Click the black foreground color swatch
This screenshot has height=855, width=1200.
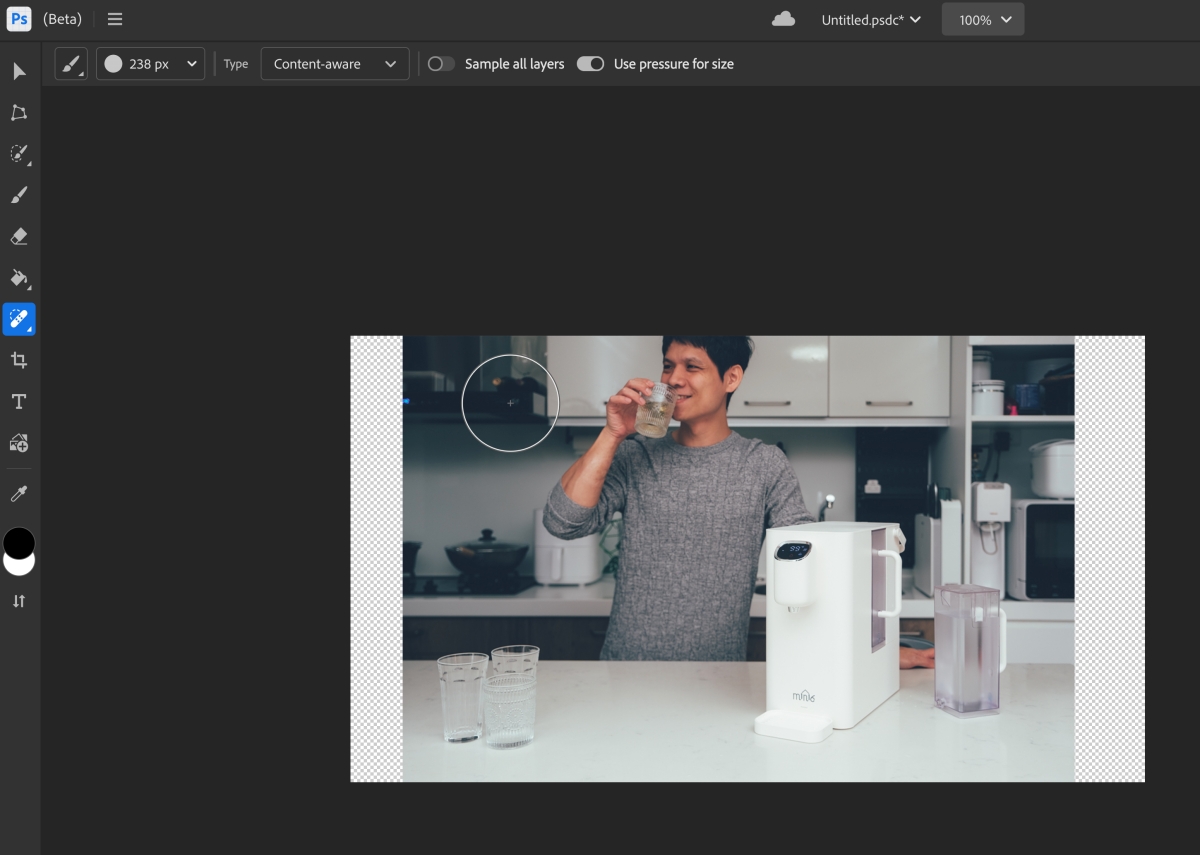(19, 541)
